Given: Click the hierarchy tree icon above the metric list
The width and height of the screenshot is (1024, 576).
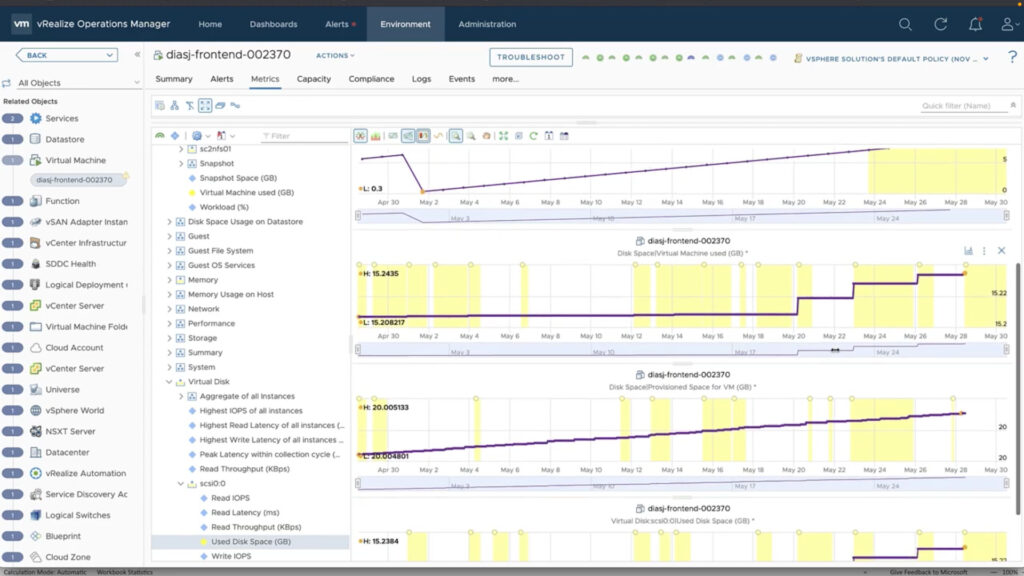Looking at the screenshot, I should pos(174,105).
